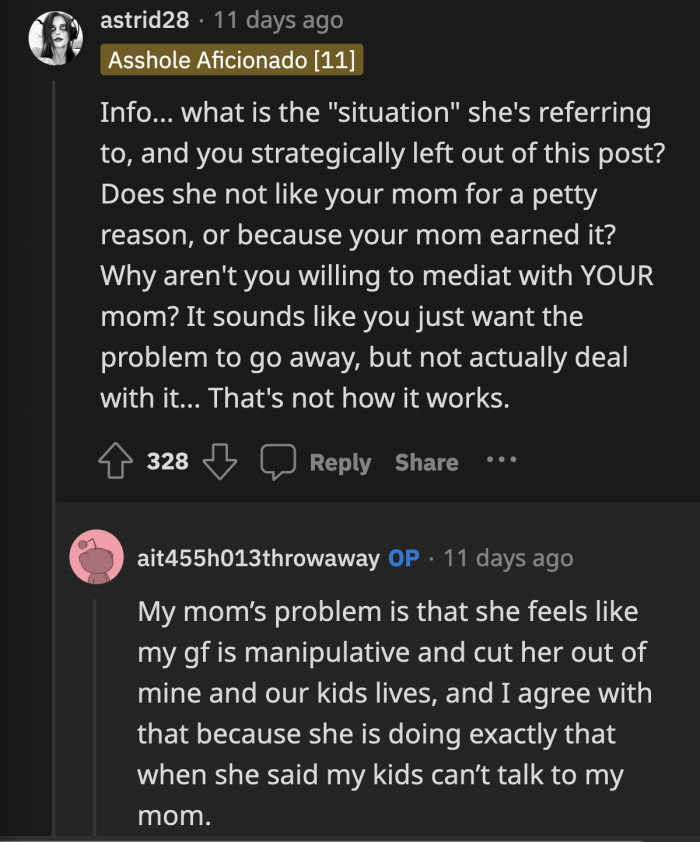Click the Share icon on astrid28's comment
The image size is (700, 842).
pos(426,461)
